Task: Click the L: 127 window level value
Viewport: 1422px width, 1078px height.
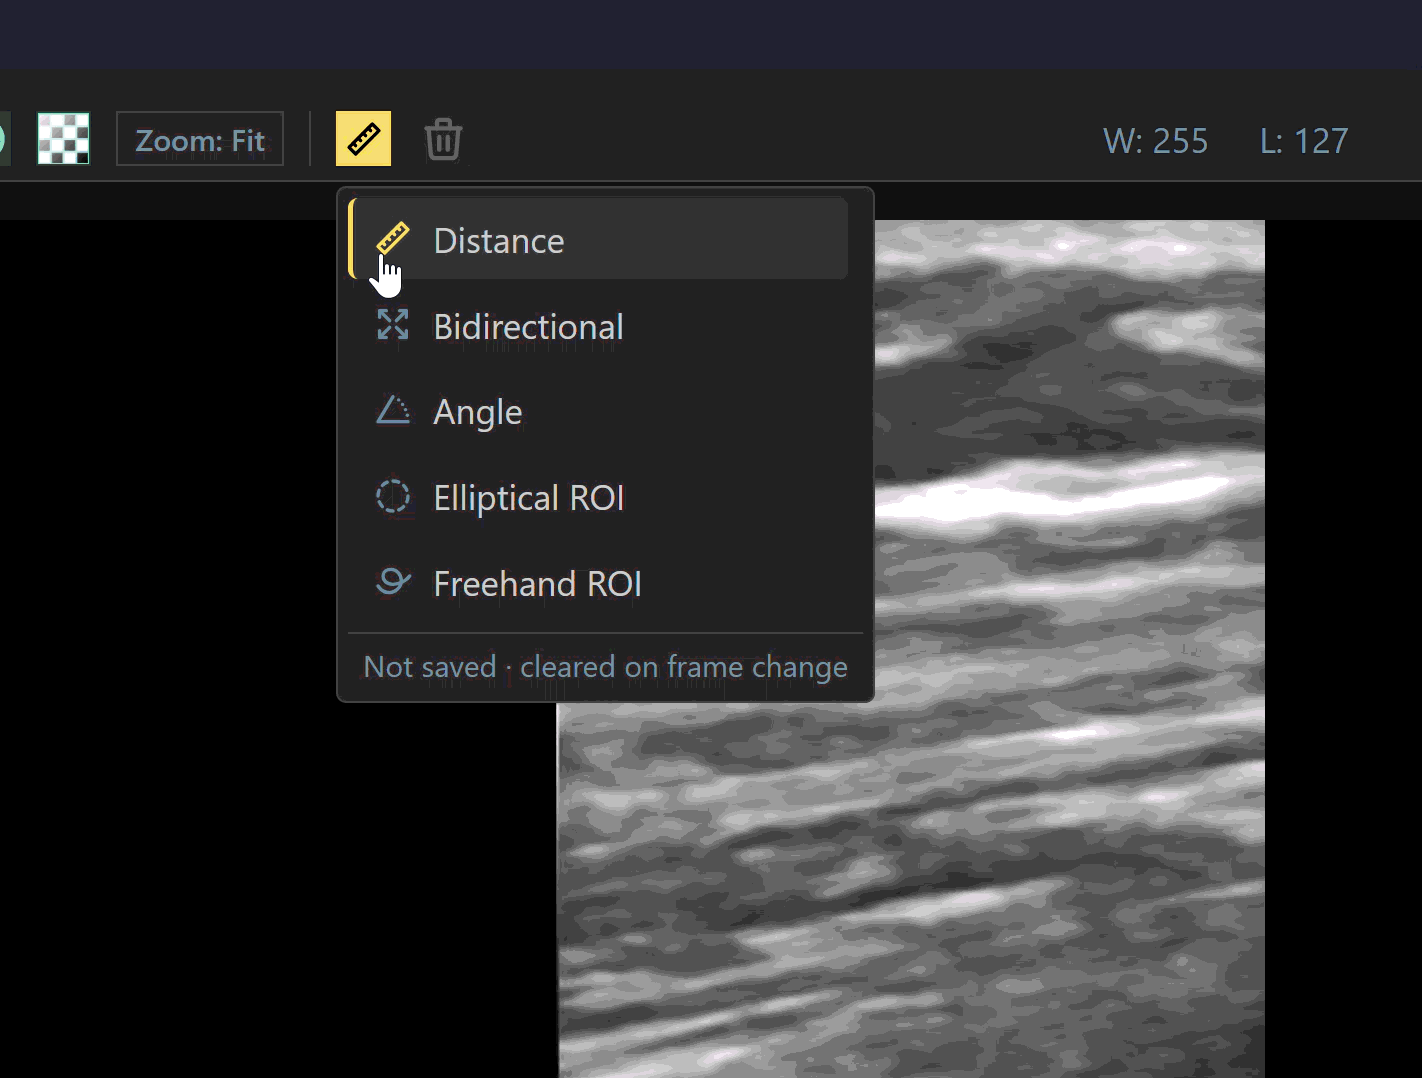Action: pyautogui.click(x=1304, y=141)
